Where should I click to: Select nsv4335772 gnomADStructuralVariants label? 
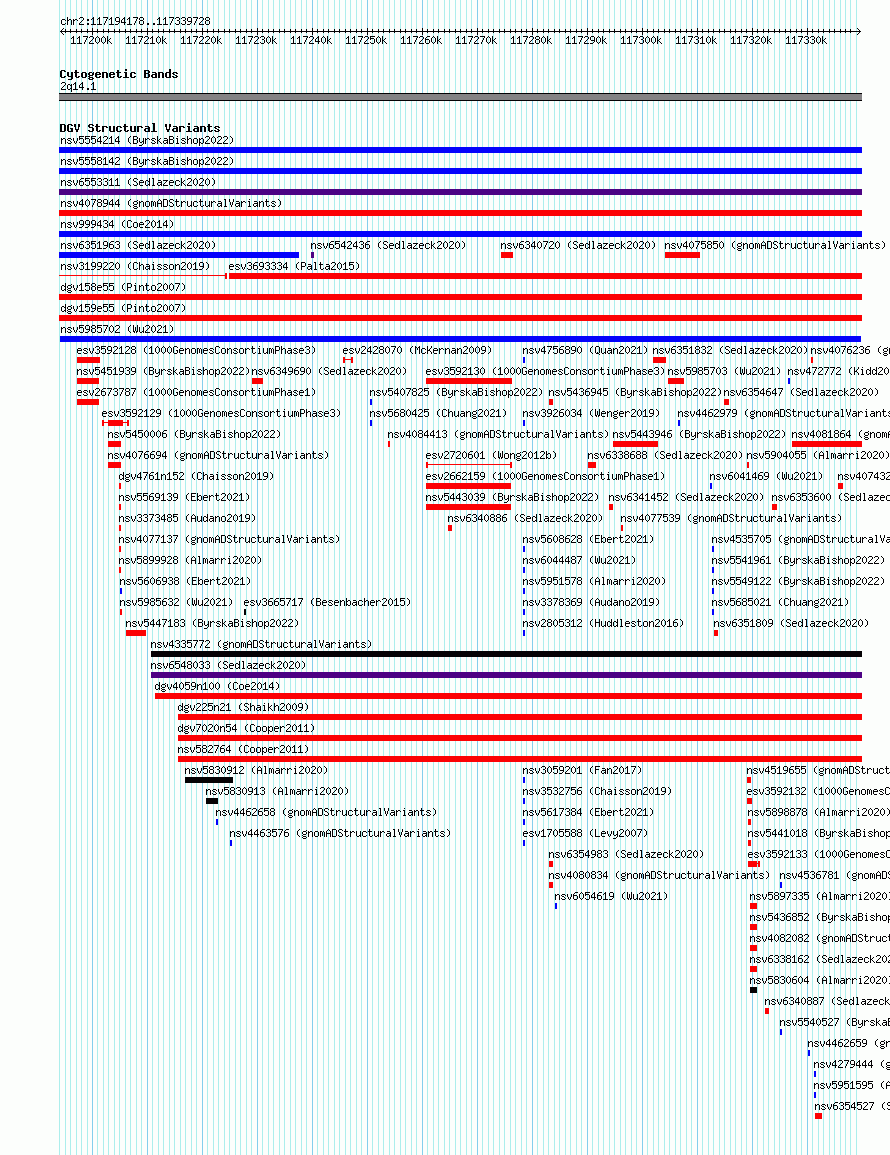pyautogui.click(x=261, y=645)
